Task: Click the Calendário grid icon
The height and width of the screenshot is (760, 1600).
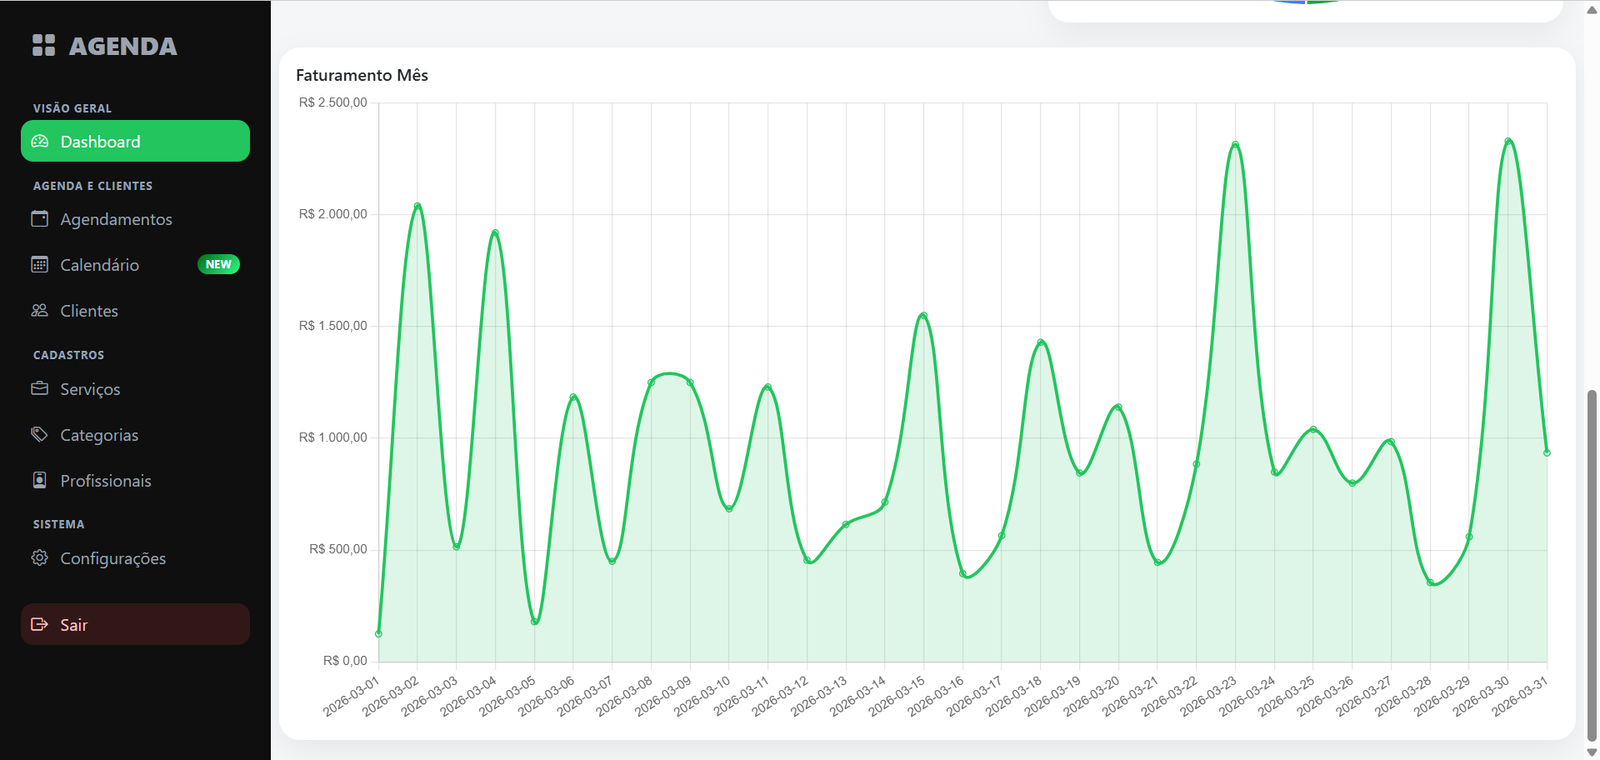Action: 40,265
